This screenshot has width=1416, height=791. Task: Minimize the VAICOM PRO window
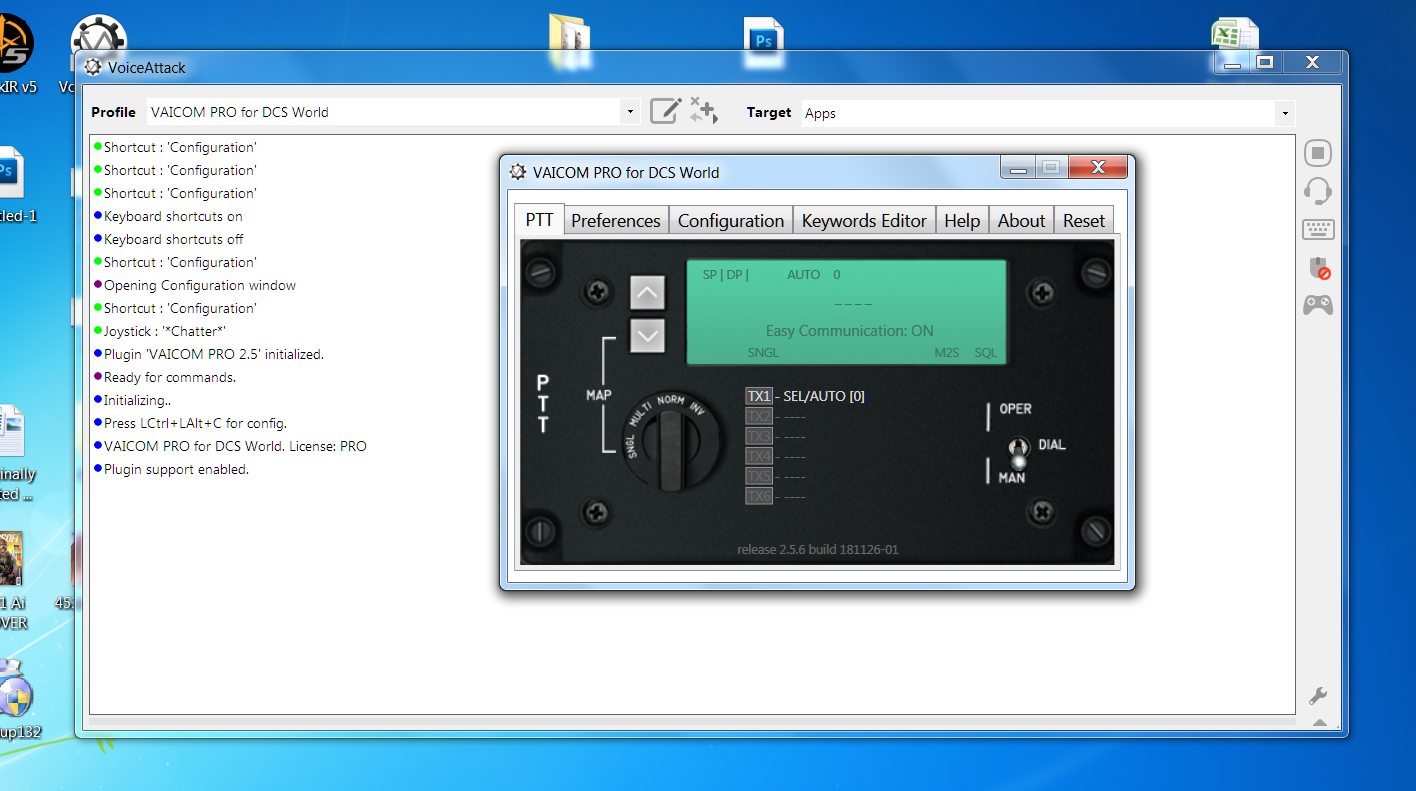click(1019, 168)
